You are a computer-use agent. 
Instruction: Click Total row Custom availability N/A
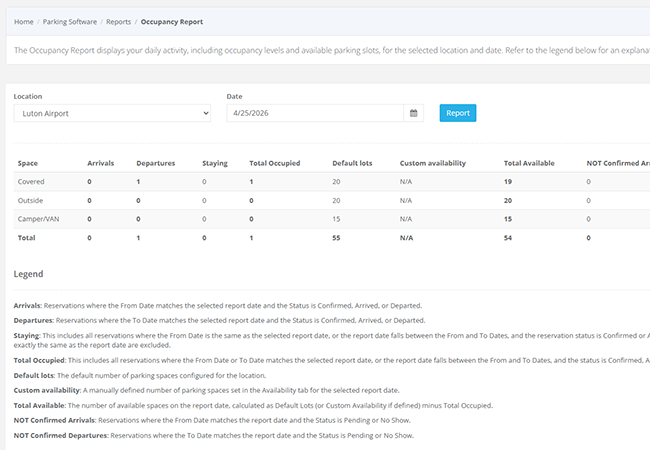point(407,238)
